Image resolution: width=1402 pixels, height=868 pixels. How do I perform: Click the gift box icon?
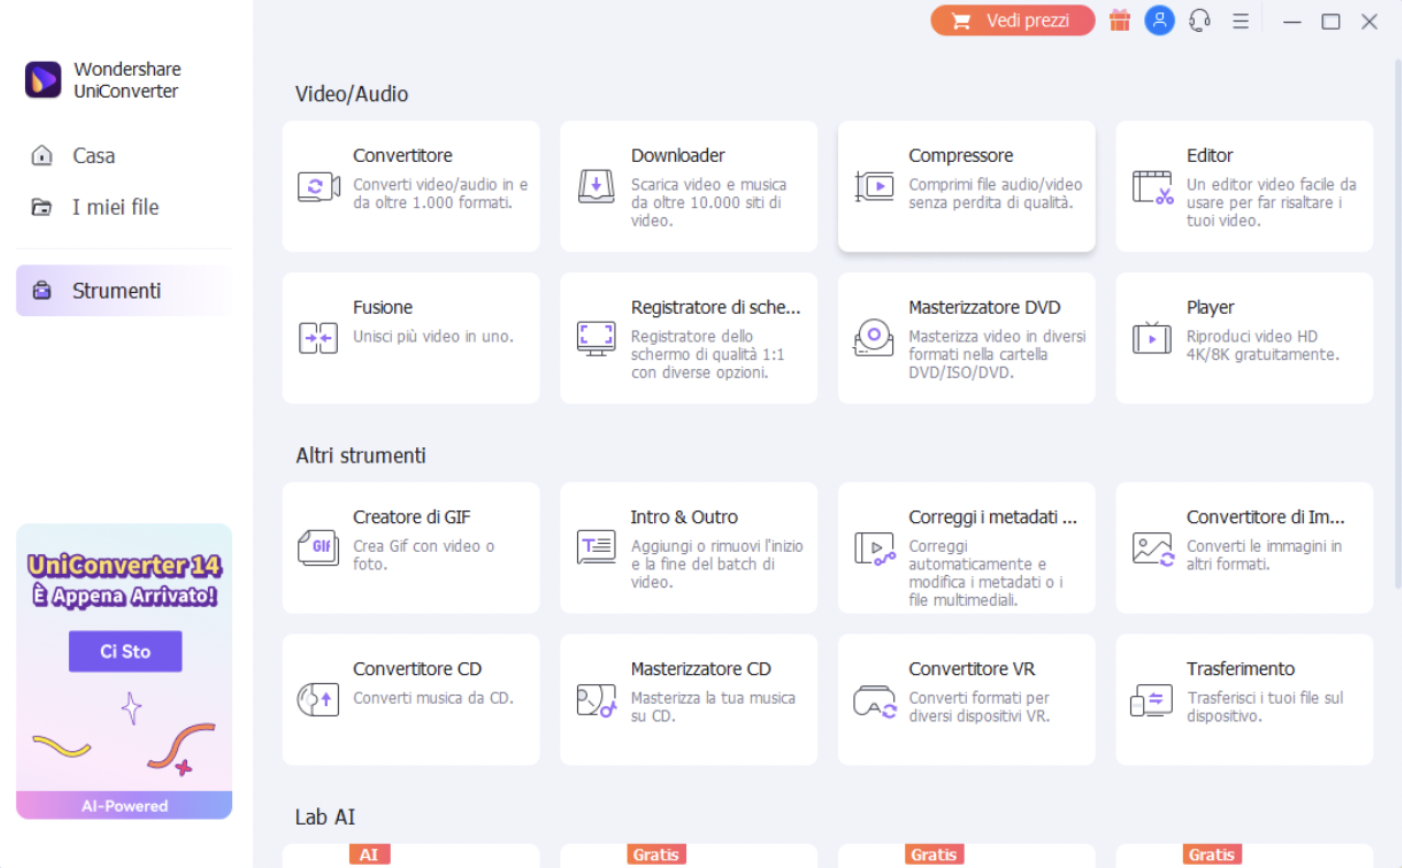pyautogui.click(x=1120, y=21)
